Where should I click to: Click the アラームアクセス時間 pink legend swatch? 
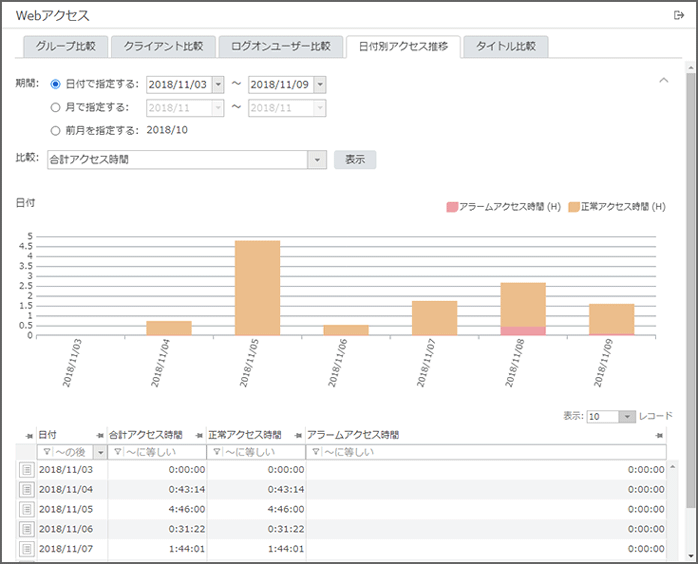(x=452, y=207)
